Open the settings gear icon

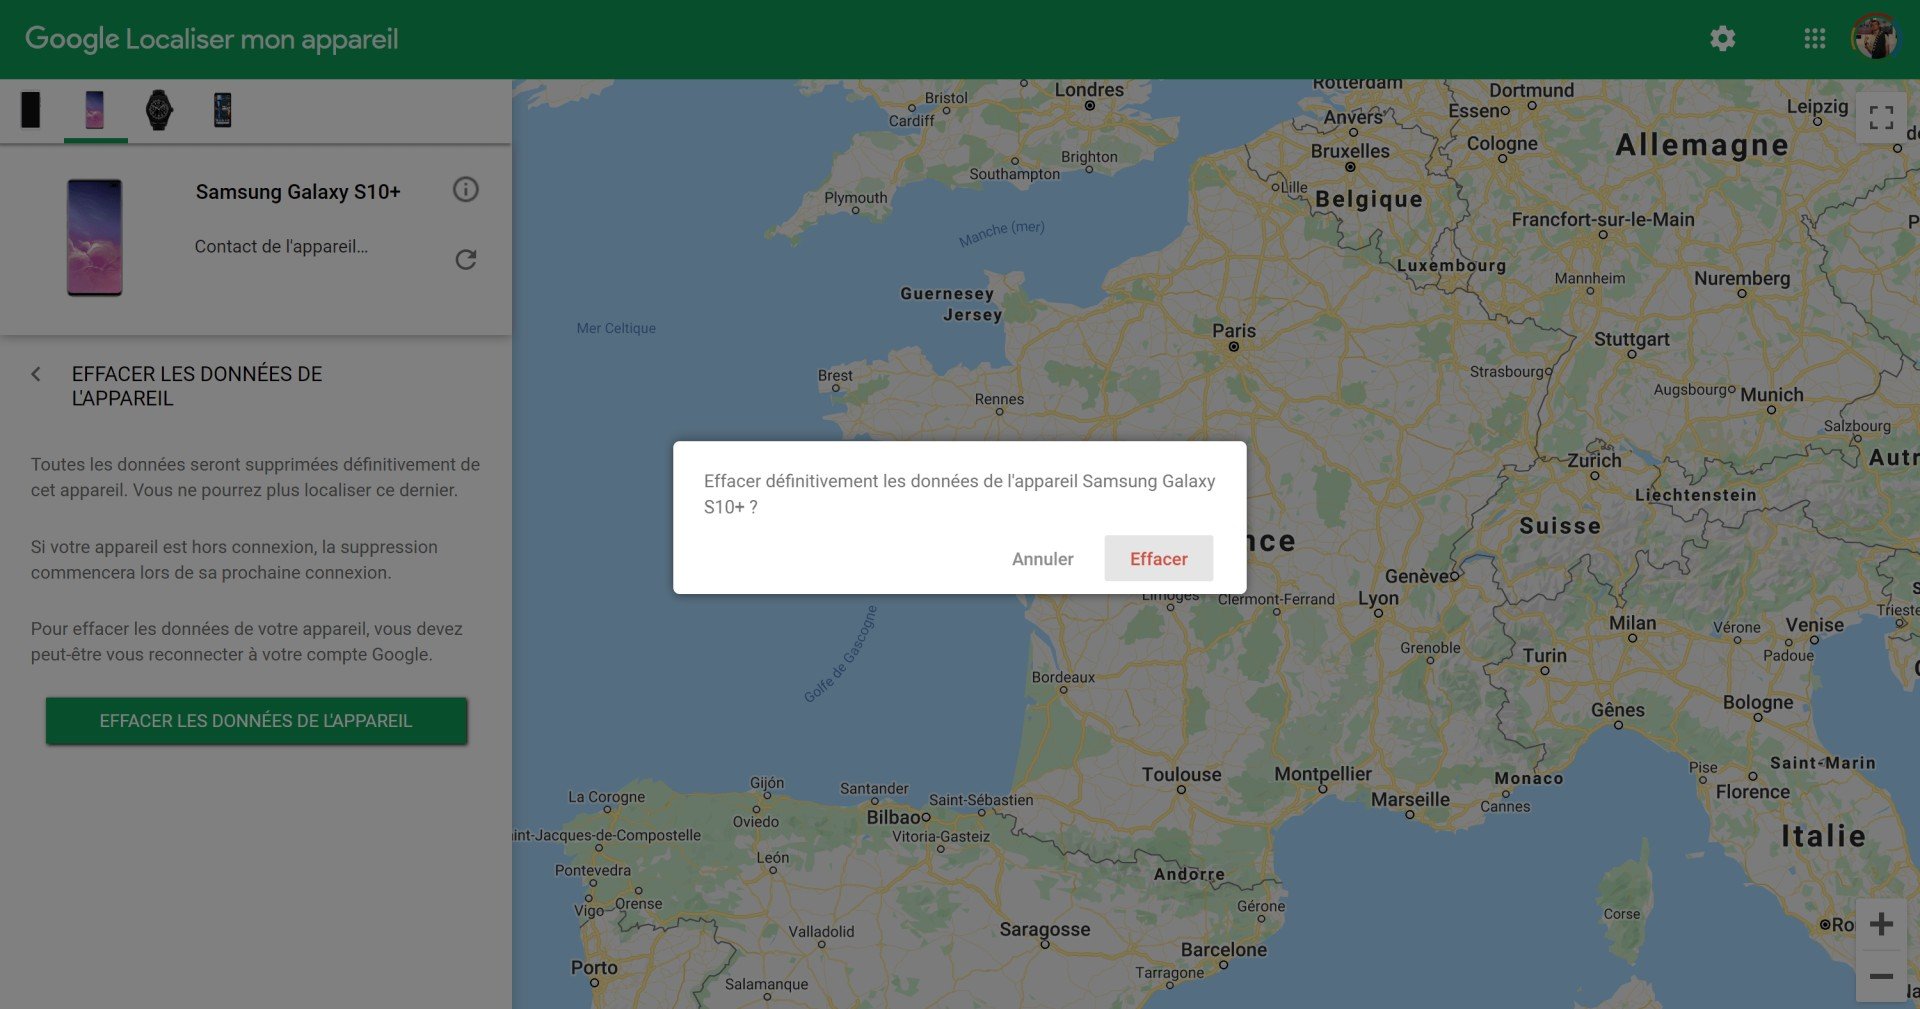tap(1722, 39)
